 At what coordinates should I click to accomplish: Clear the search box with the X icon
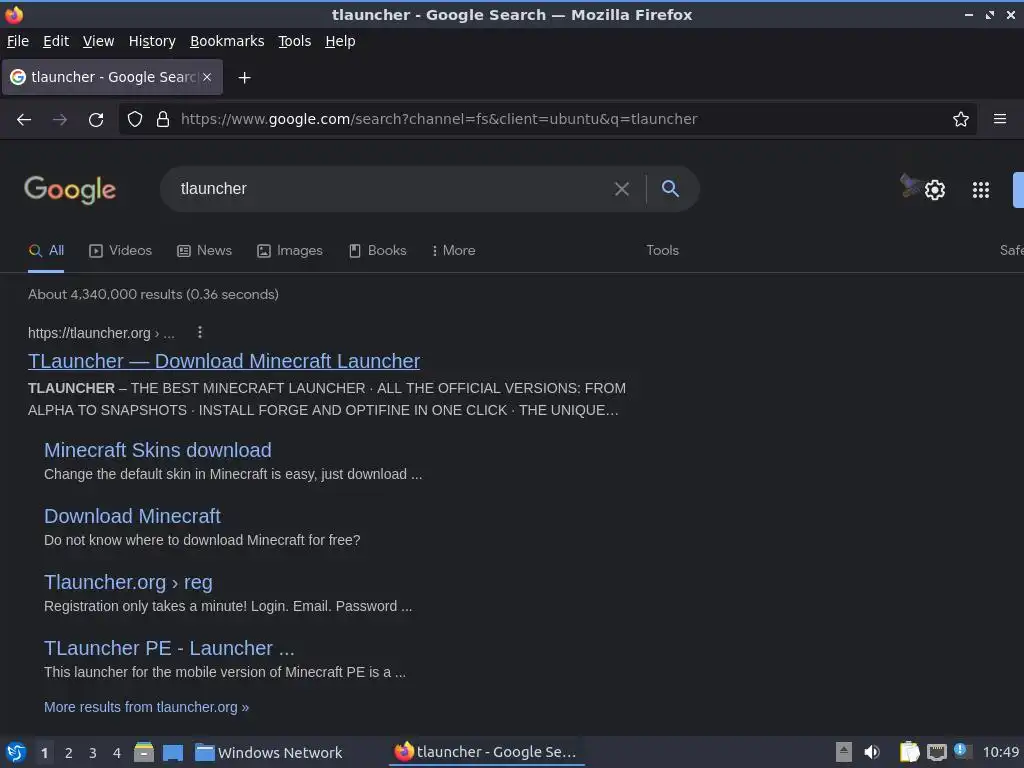622,189
